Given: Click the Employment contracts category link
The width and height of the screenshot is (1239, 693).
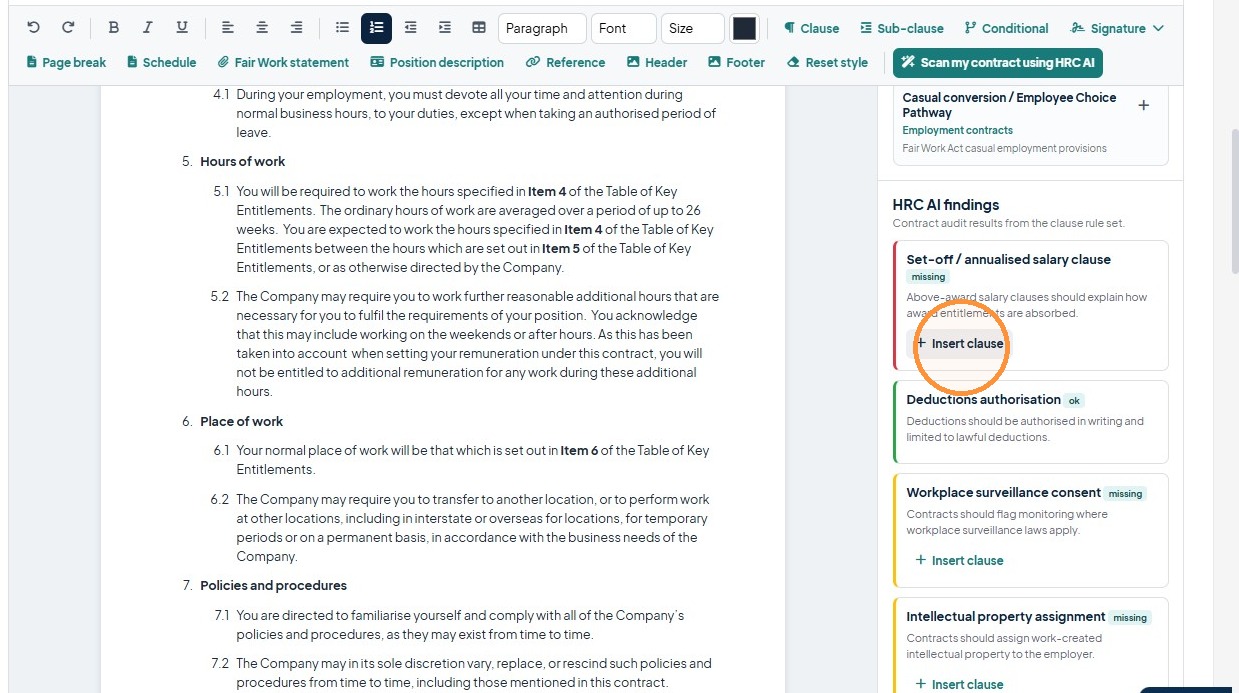Looking at the screenshot, I should 957,130.
